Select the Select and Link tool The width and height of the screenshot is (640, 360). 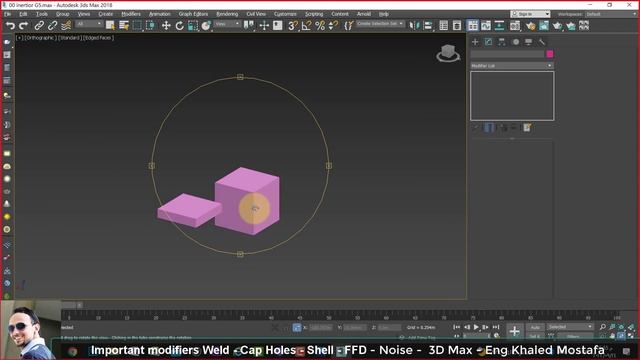pyautogui.click(x=39, y=26)
